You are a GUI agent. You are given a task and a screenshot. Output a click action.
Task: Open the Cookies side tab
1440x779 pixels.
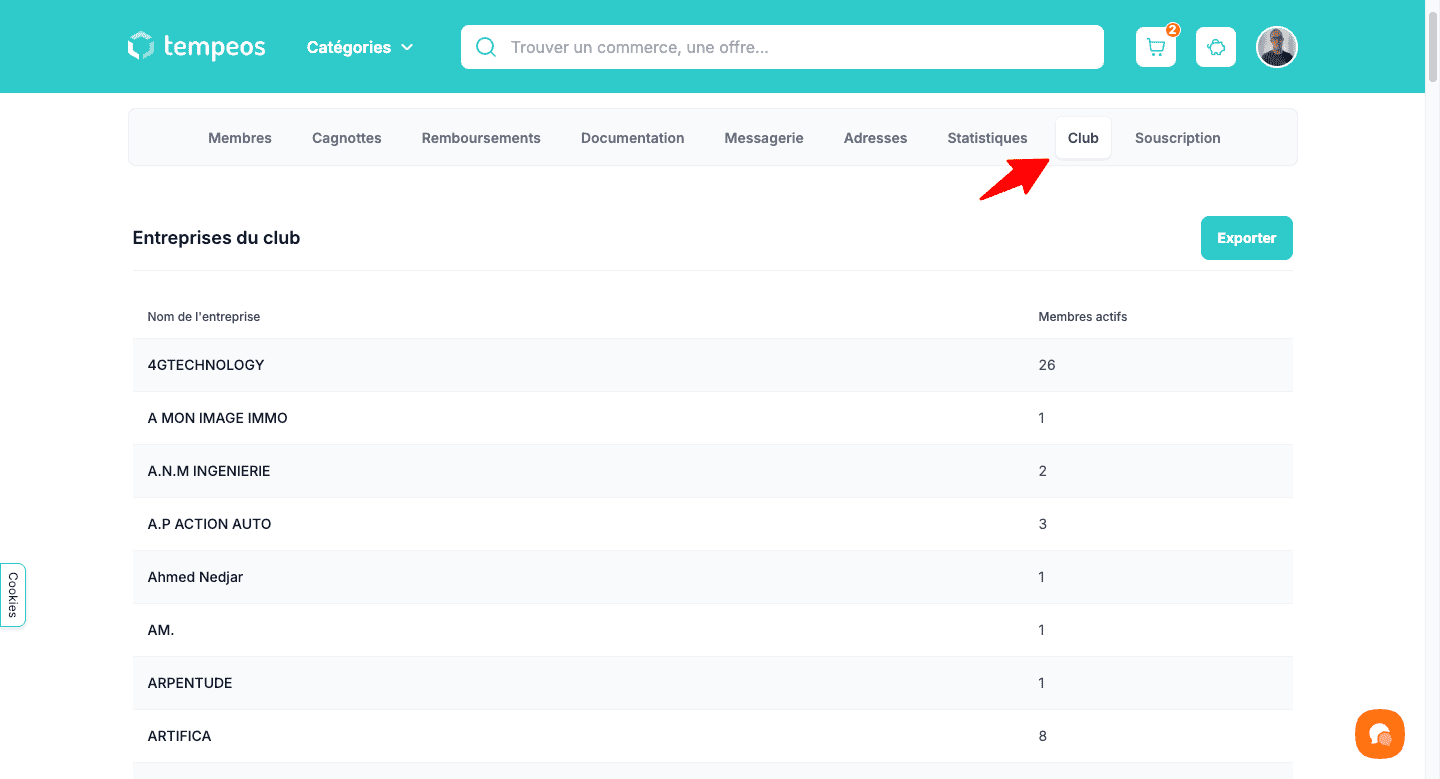(x=13, y=595)
